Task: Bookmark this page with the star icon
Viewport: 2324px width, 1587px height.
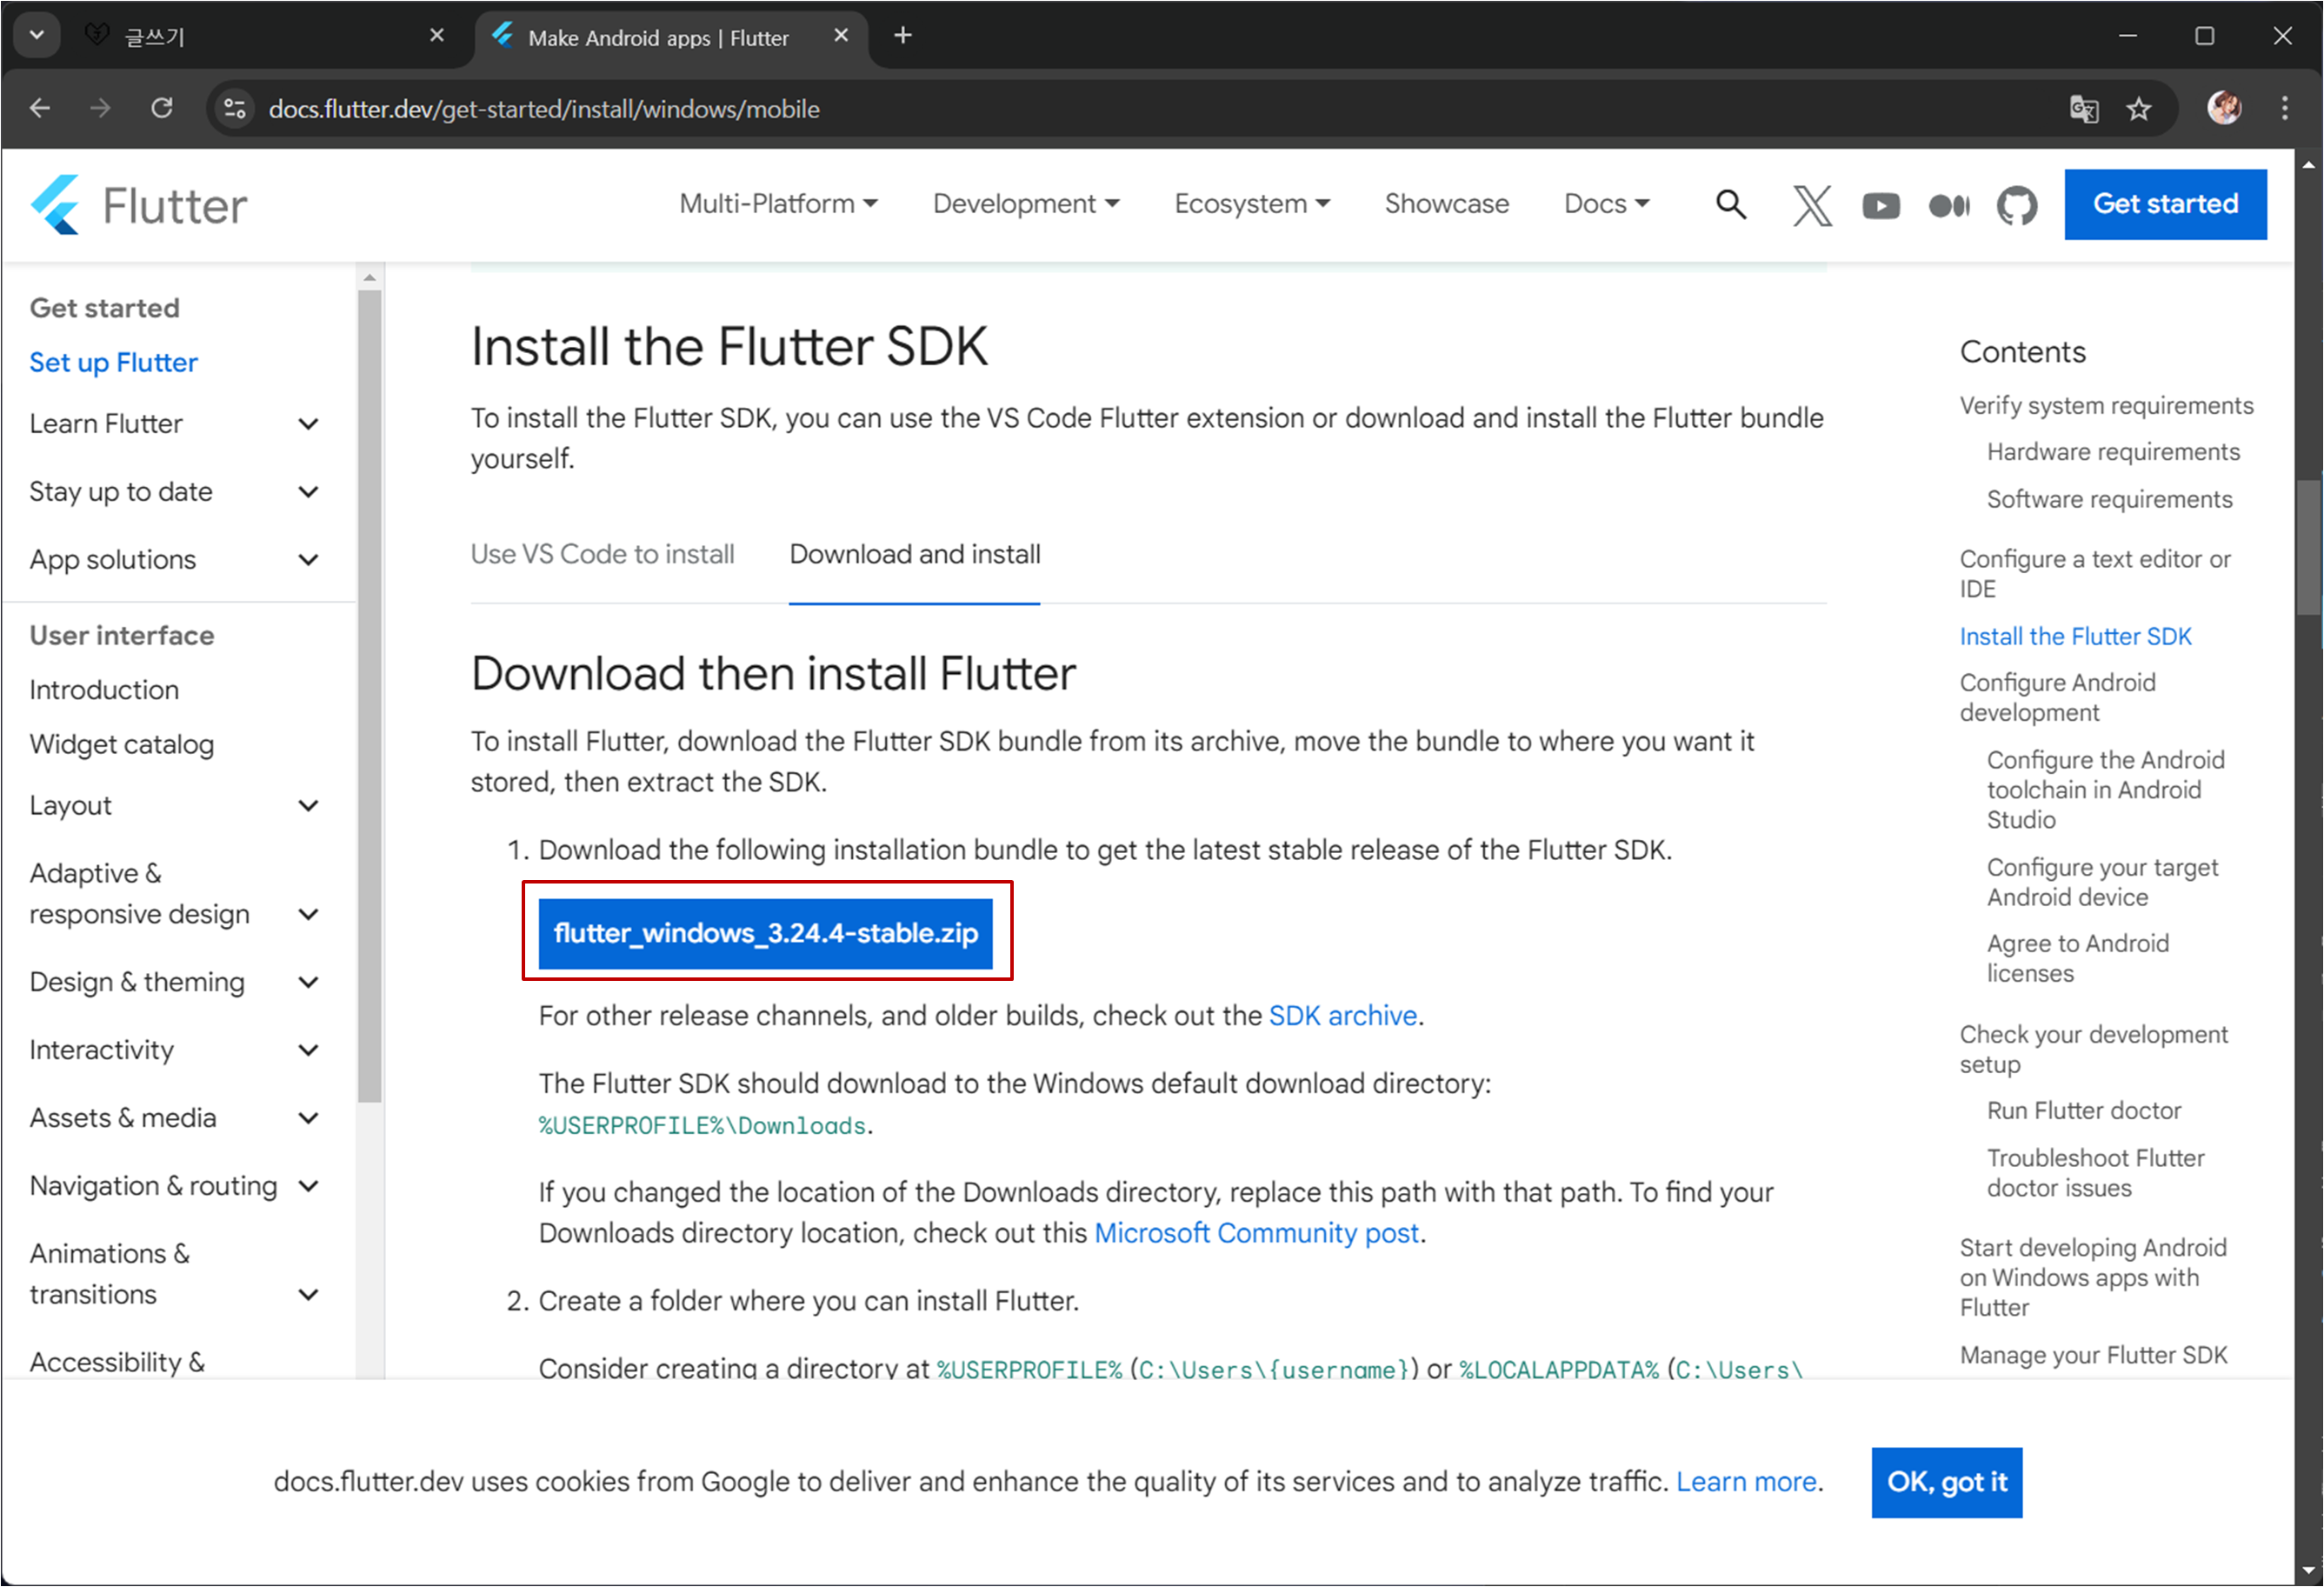Action: click(x=2138, y=108)
